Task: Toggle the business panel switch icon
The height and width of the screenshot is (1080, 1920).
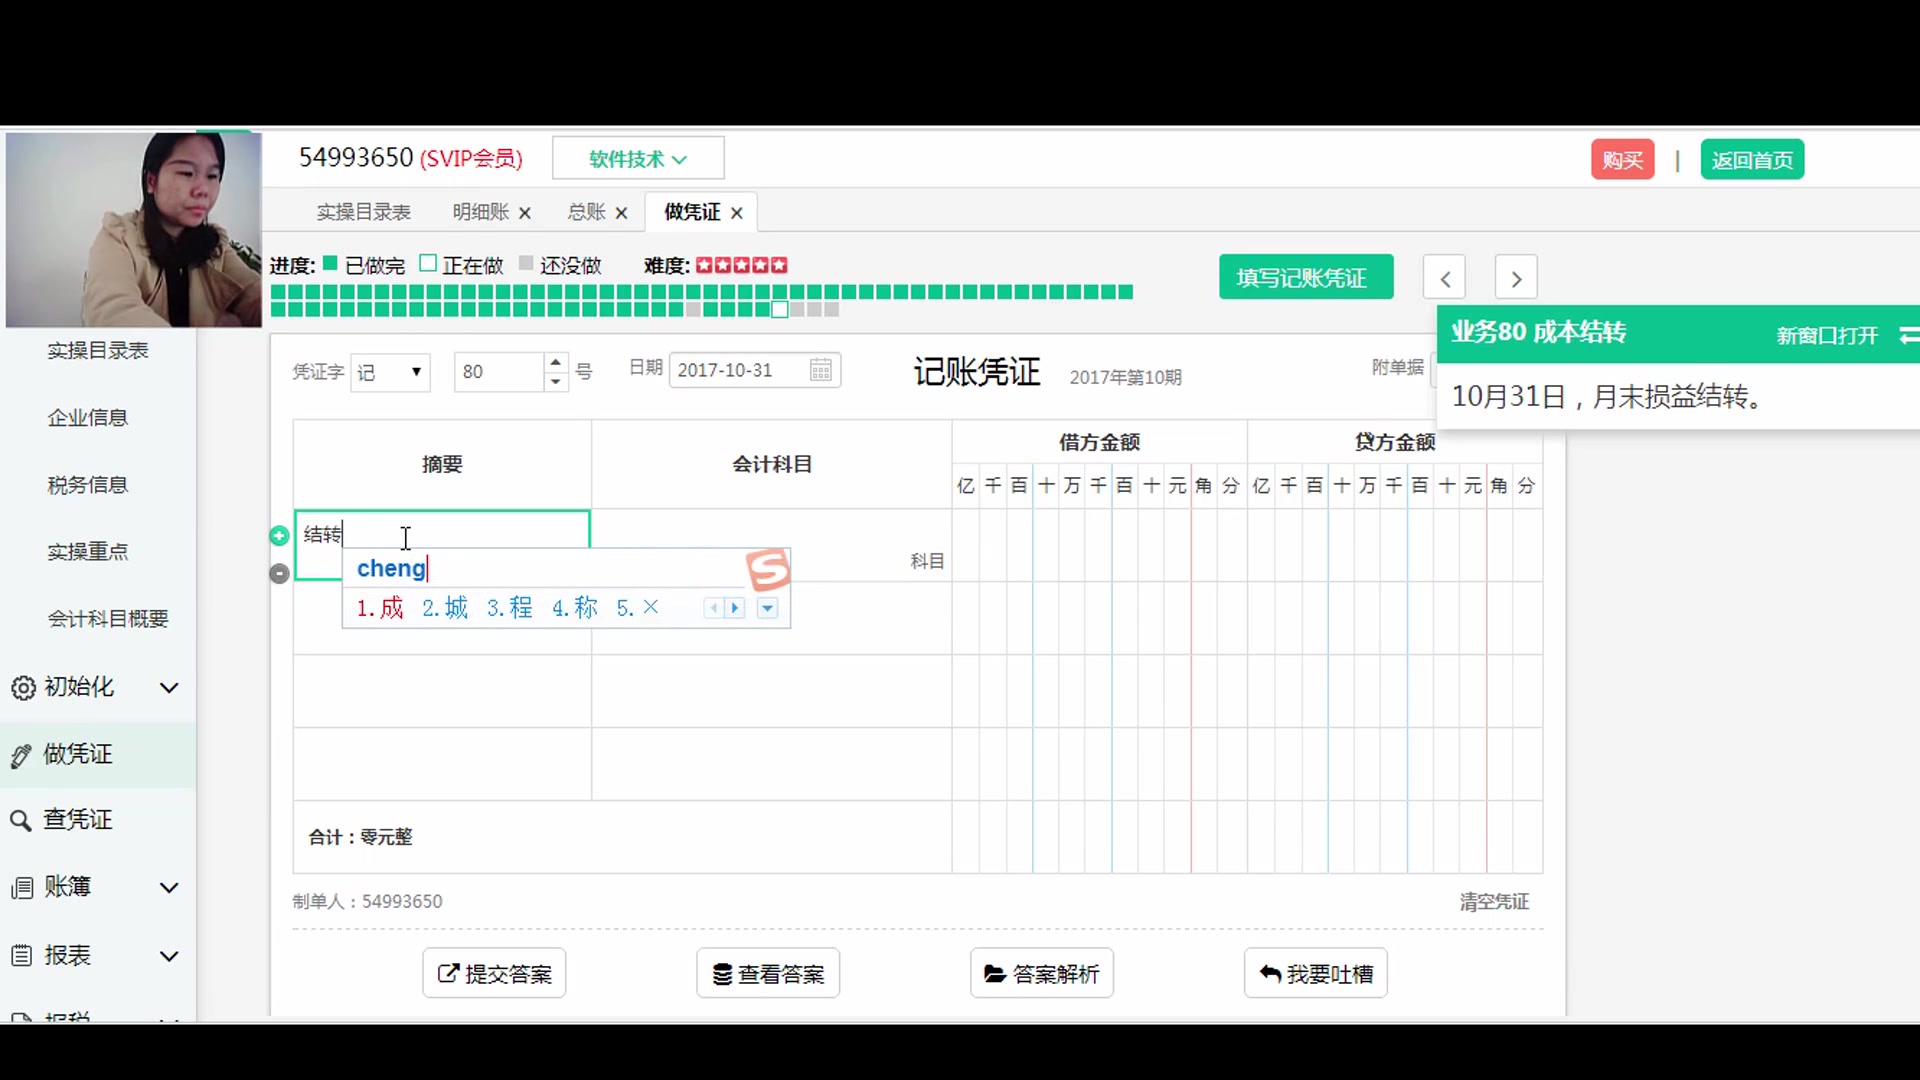Action: (x=1908, y=335)
